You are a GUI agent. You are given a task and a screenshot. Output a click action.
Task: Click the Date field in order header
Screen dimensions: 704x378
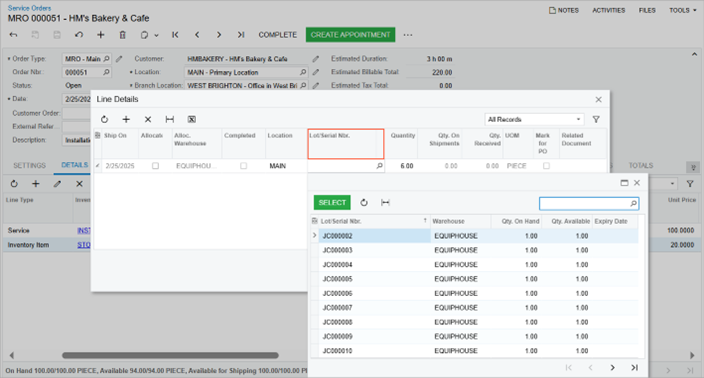click(x=77, y=99)
